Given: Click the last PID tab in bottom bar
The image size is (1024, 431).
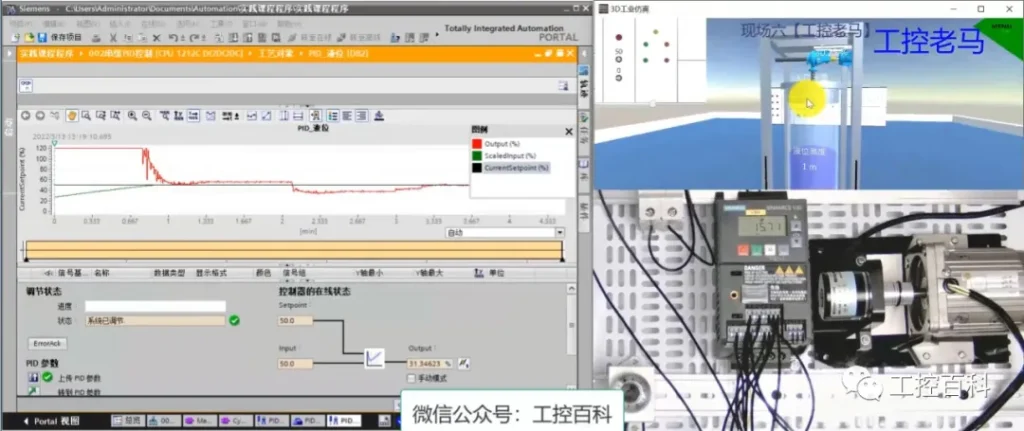Looking at the screenshot, I should [x=345, y=421].
